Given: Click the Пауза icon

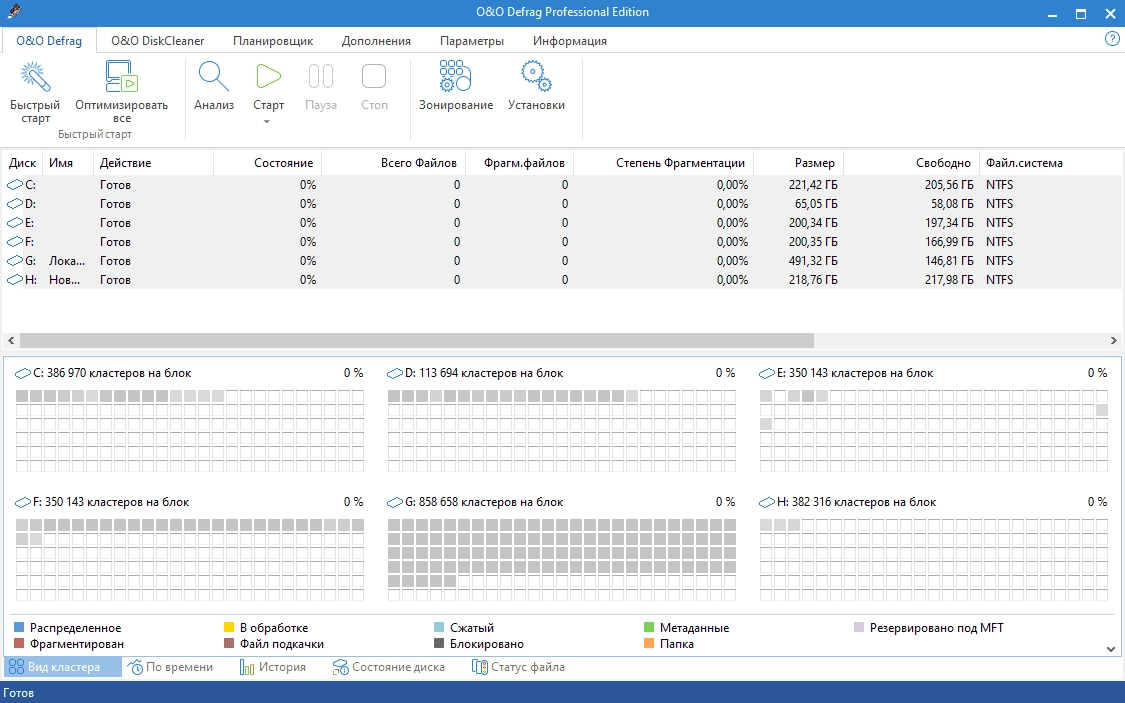Looking at the screenshot, I should [321, 76].
